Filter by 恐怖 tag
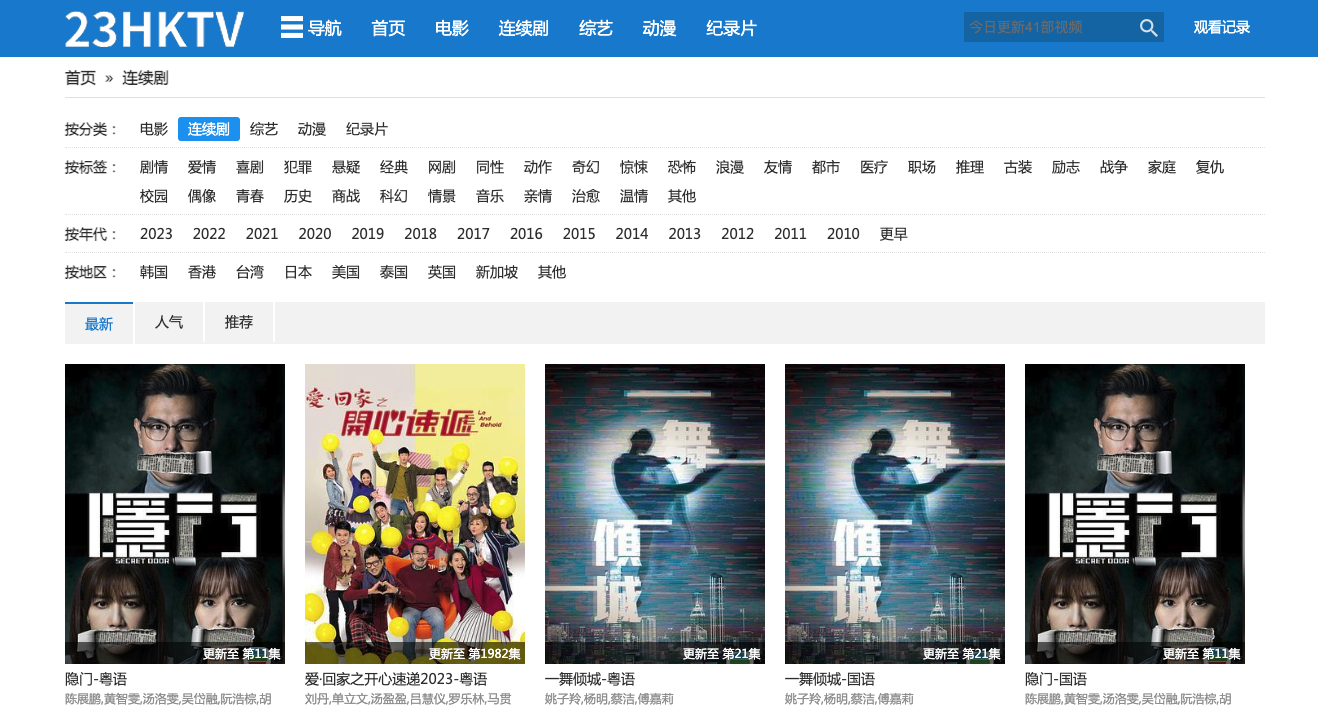The image size is (1318, 717). point(682,167)
